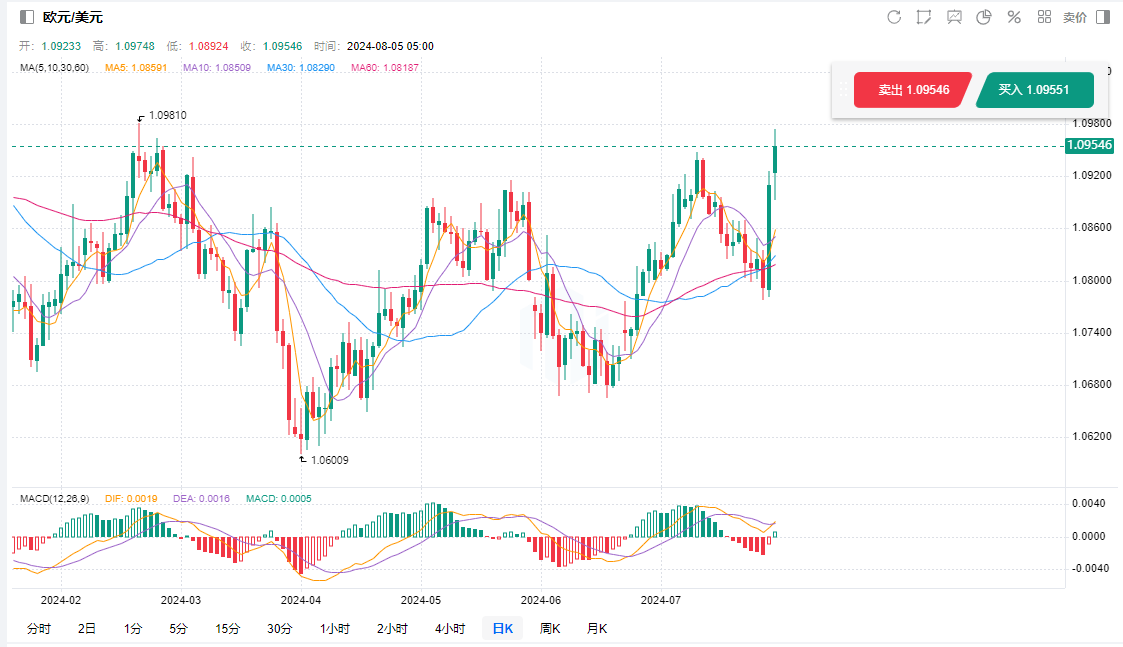1123x647 pixels.
Task: Switch to the 1小时 timeframe
Action: pyautogui.click(x=335, y=629)
